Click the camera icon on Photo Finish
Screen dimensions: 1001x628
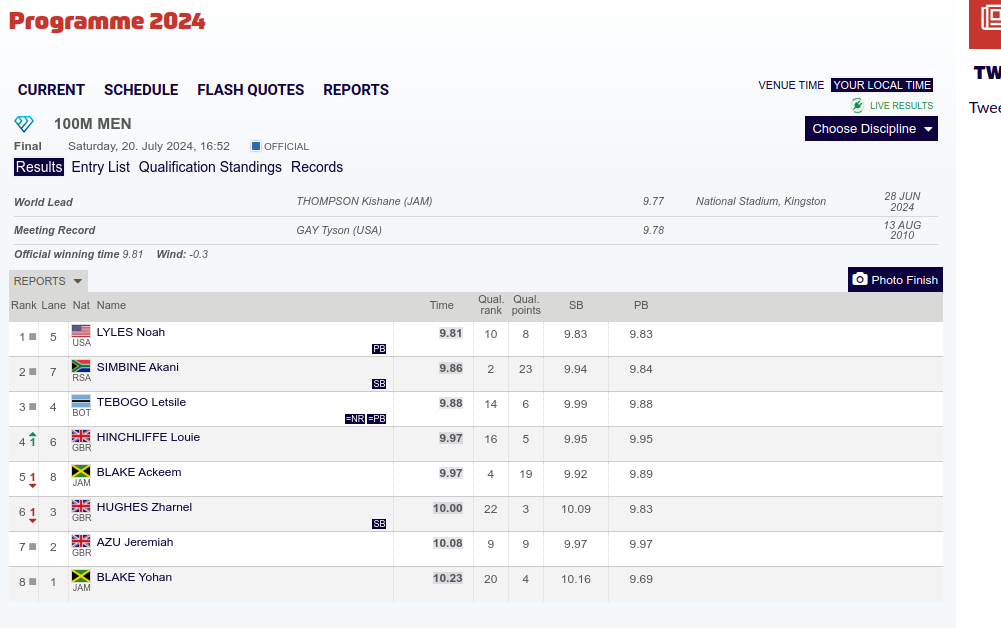coord(860,280)
